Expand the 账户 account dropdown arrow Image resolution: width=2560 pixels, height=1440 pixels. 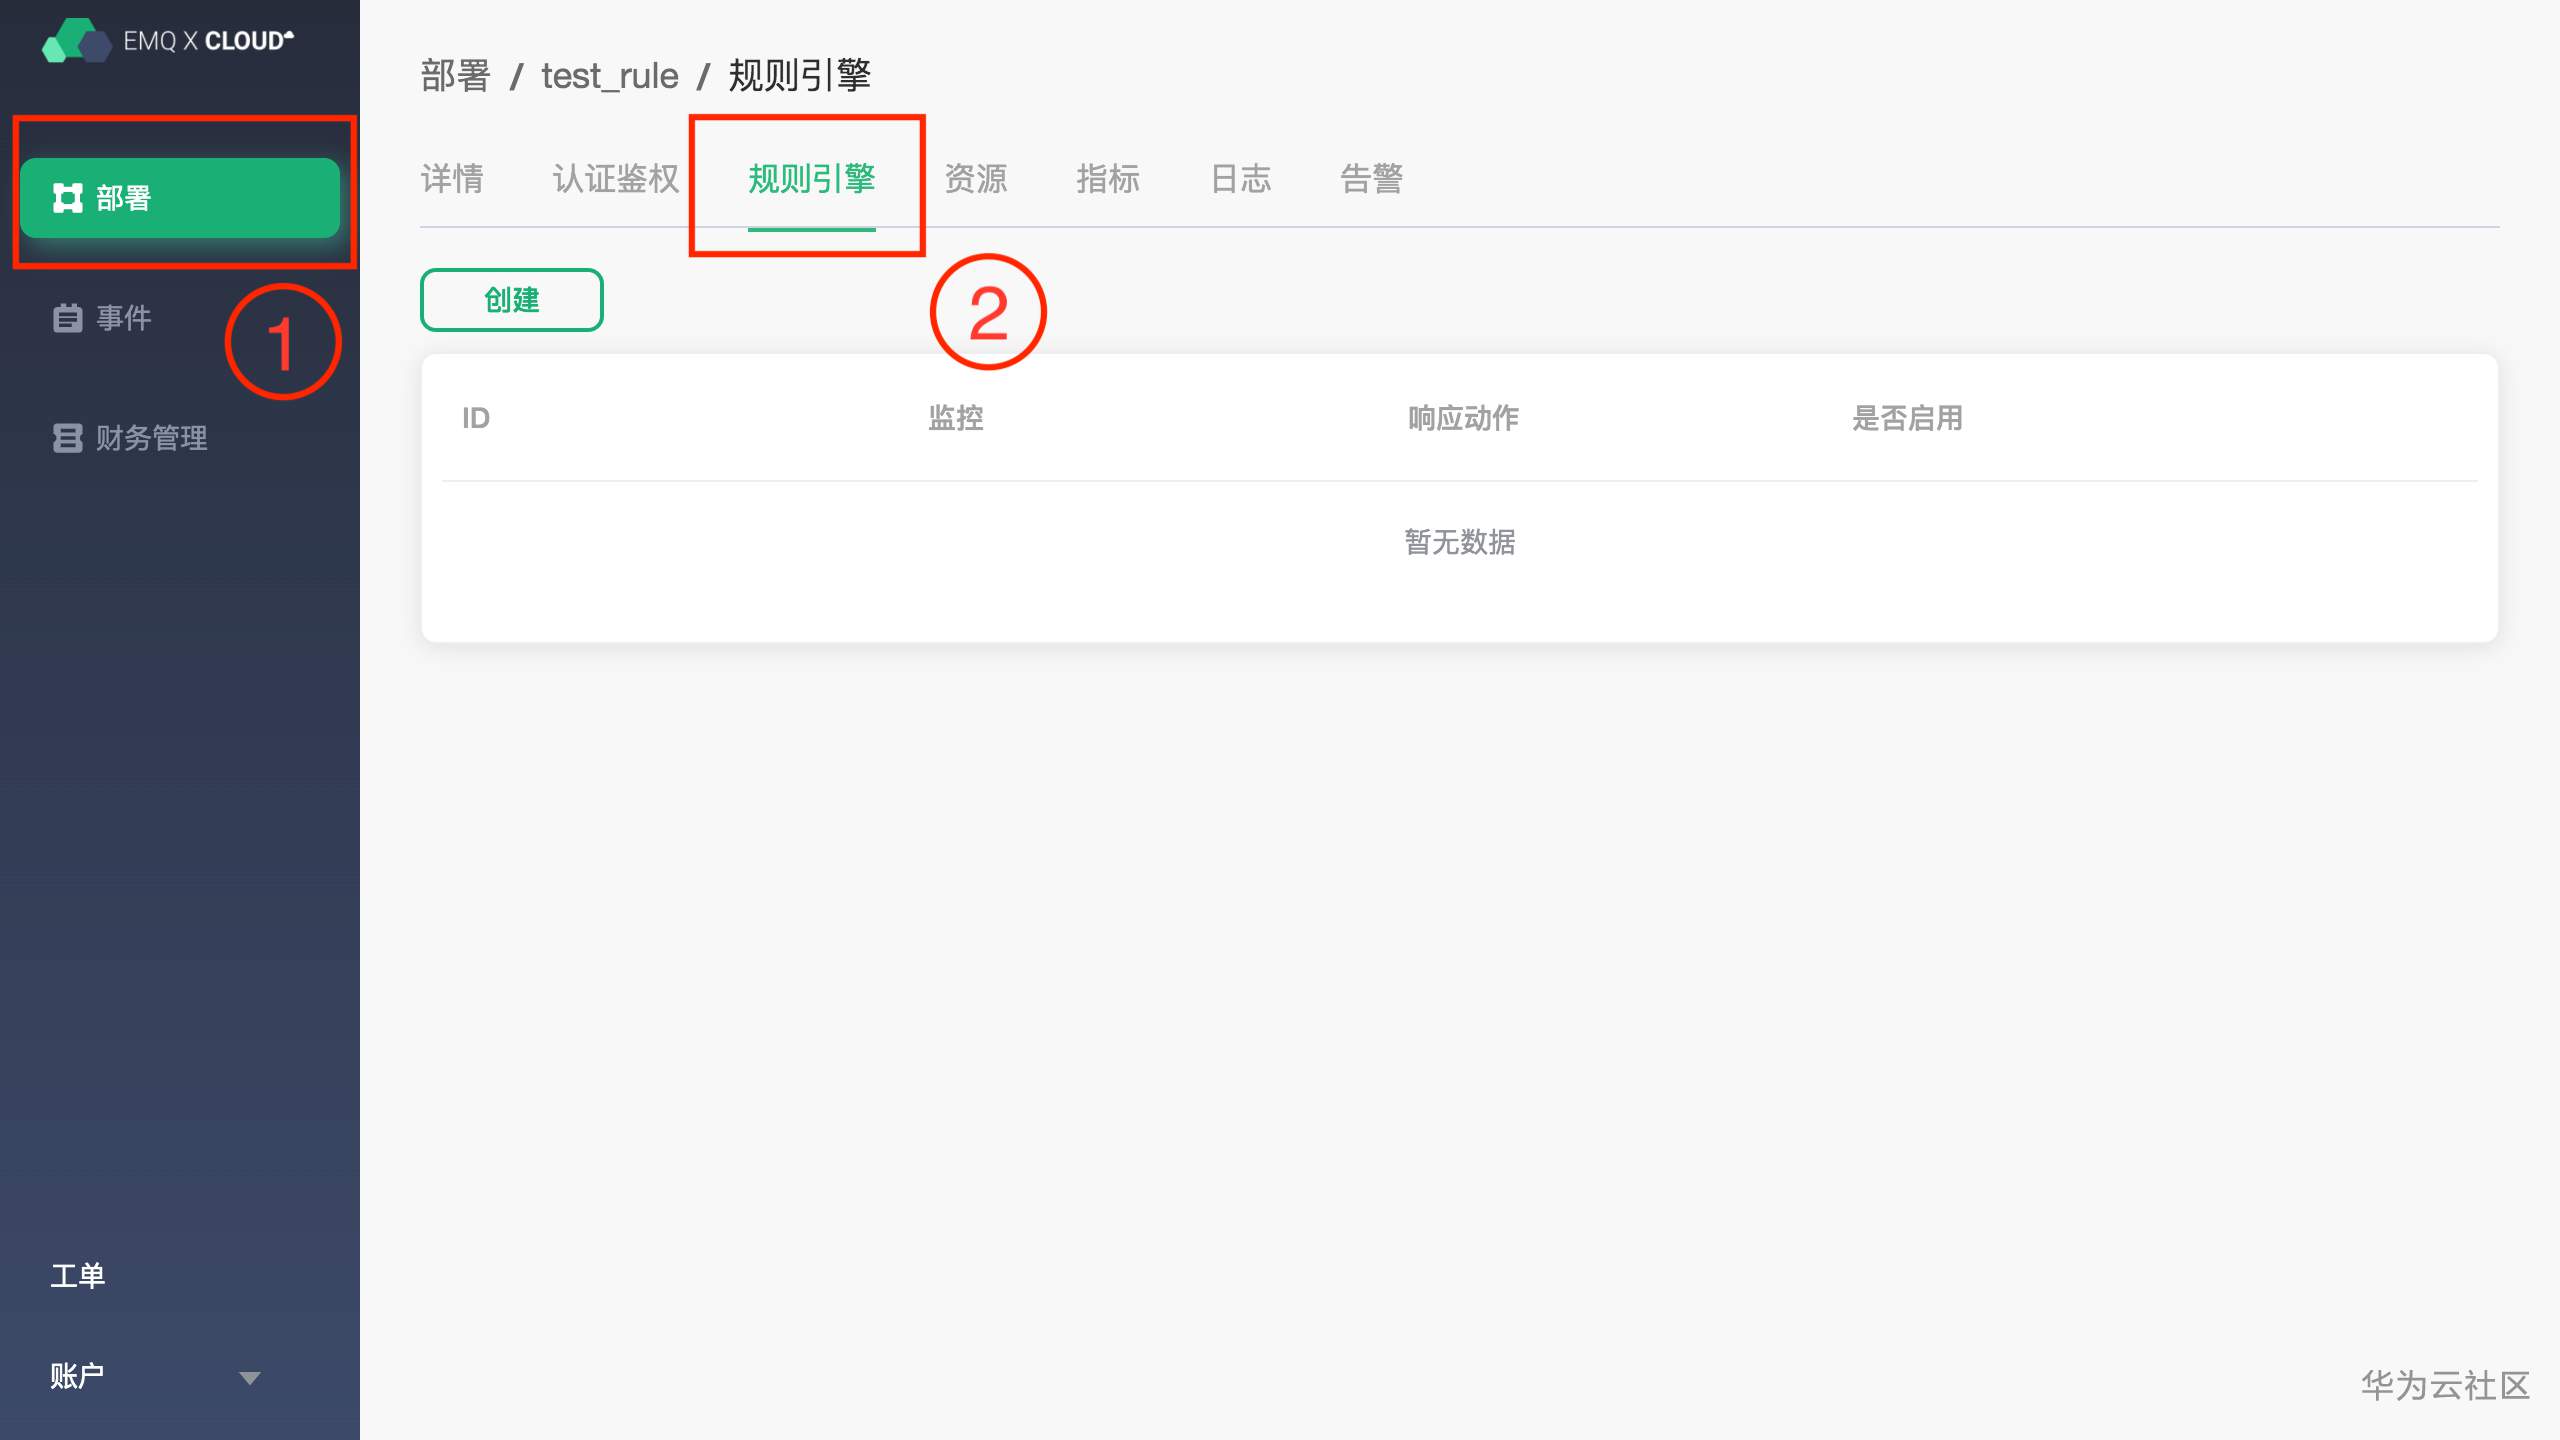point(250,1378)
